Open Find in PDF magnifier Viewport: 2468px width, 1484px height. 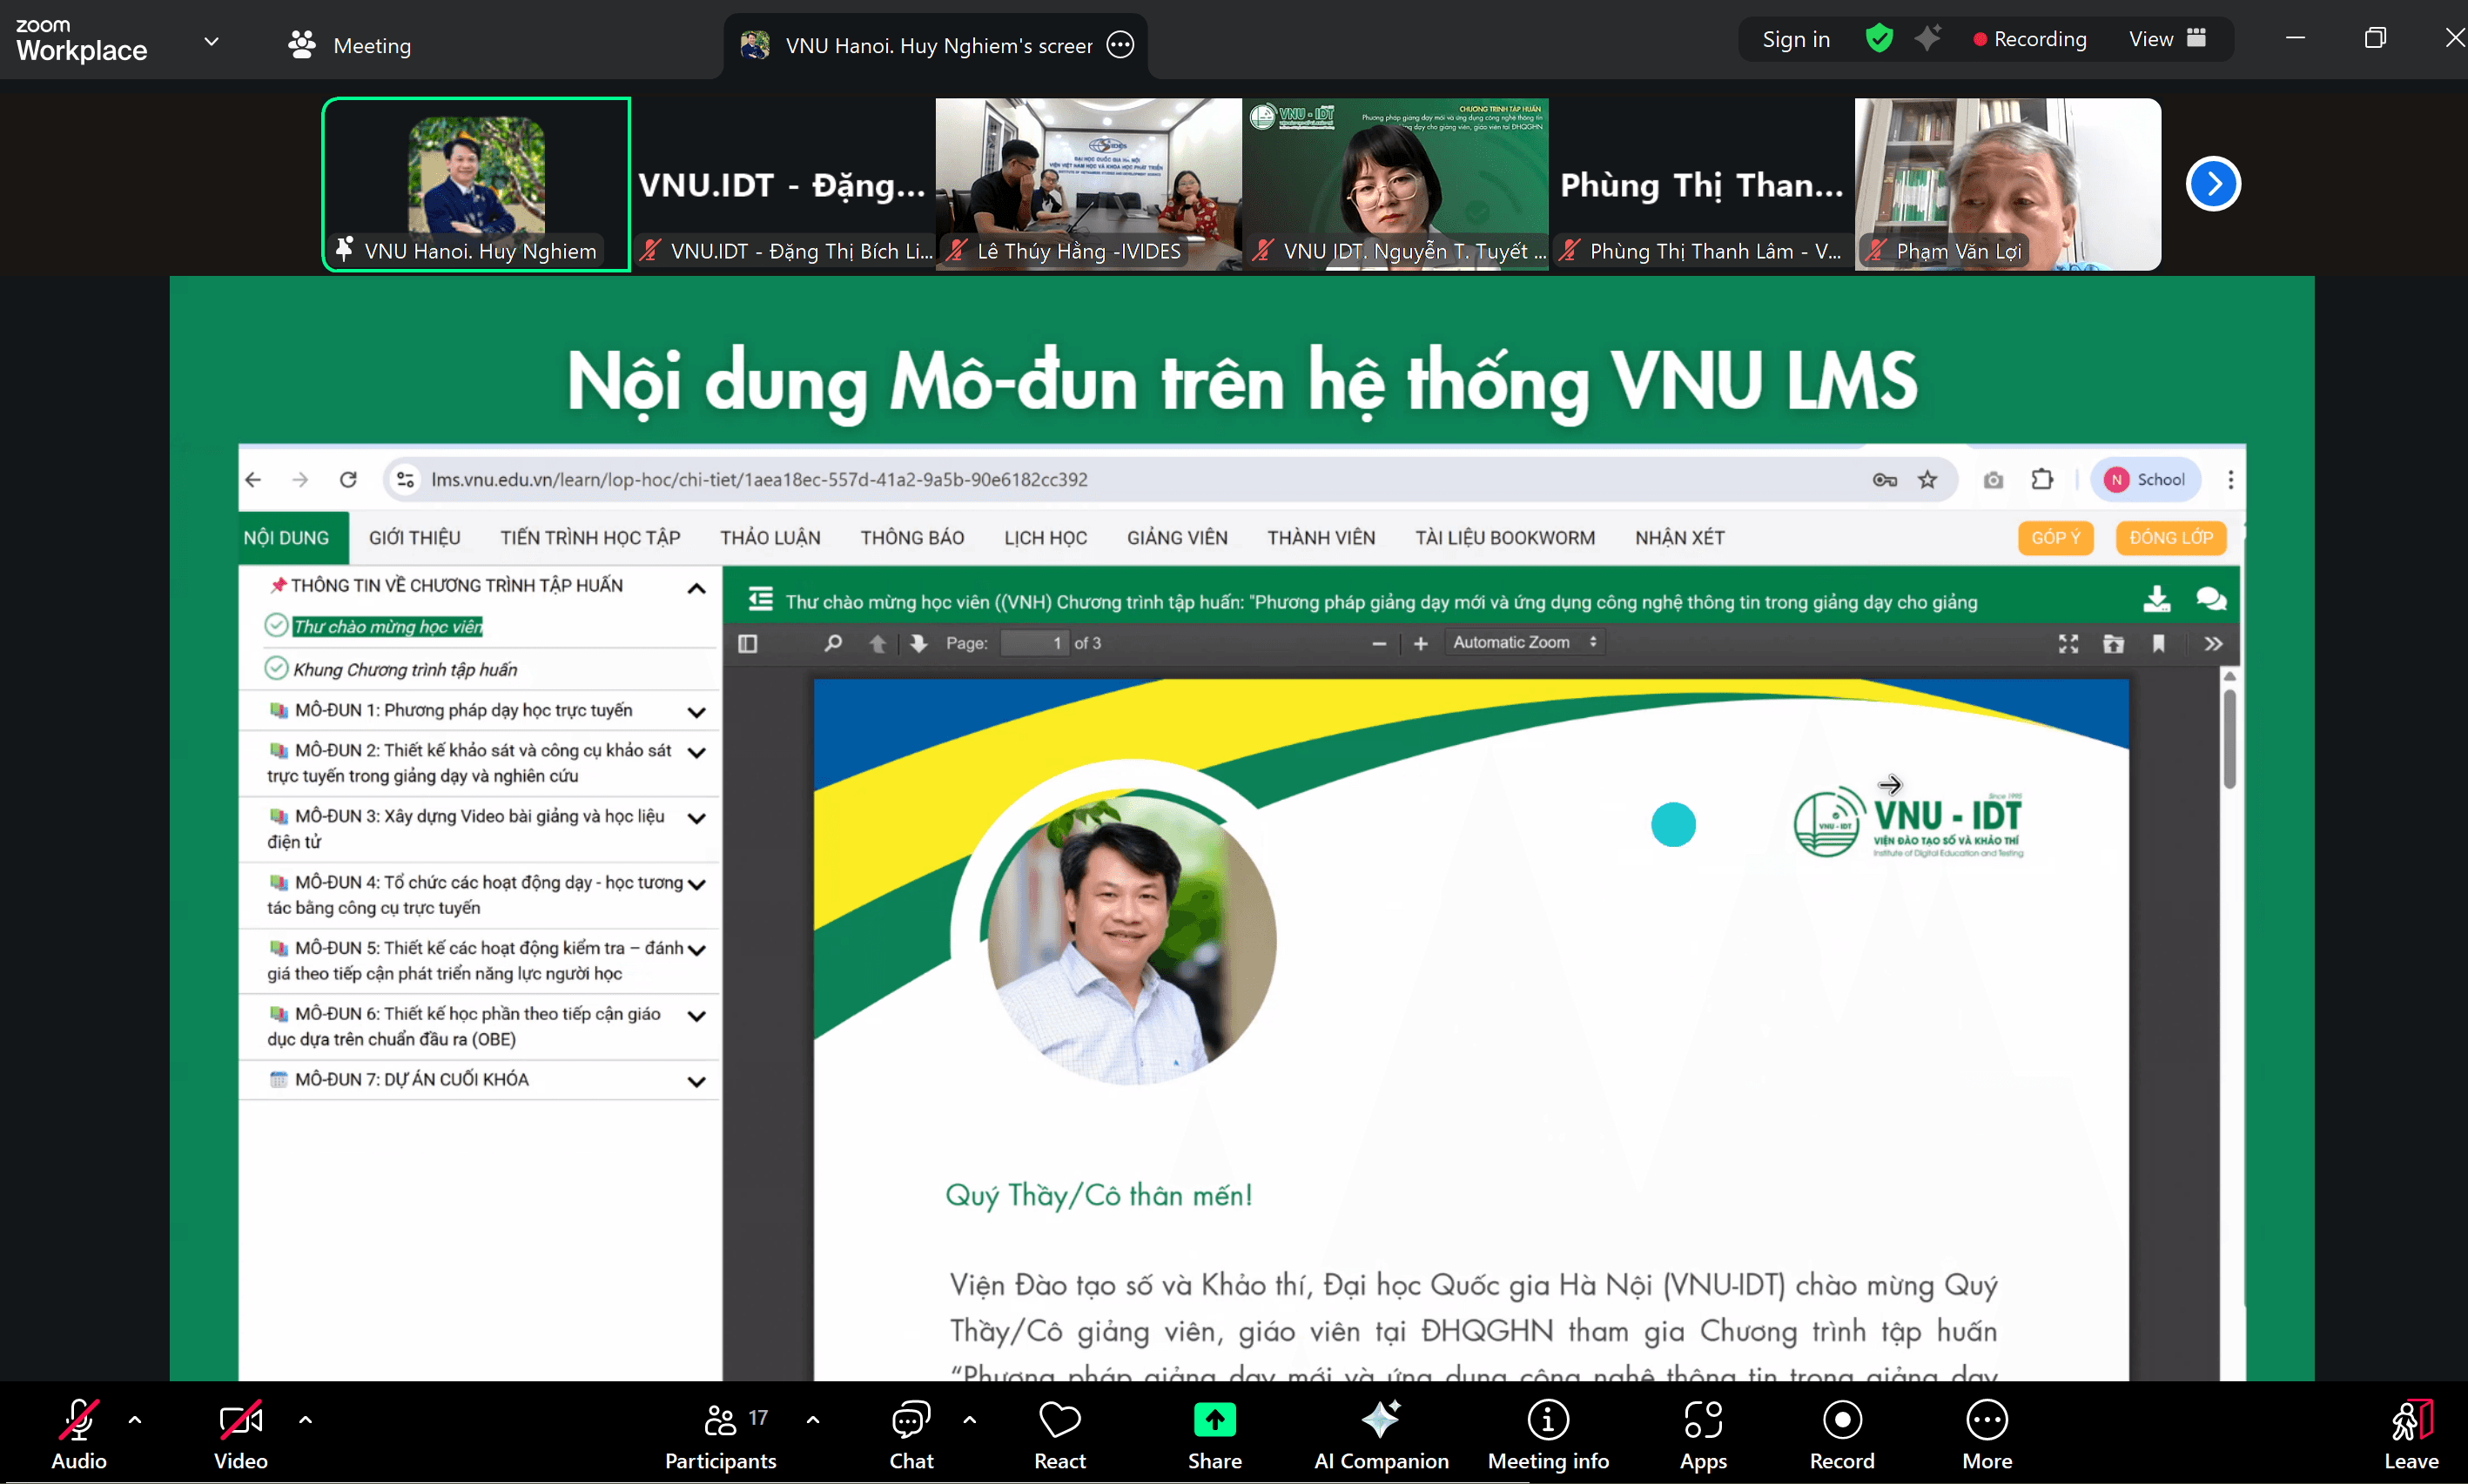click(x=832, y=643)
